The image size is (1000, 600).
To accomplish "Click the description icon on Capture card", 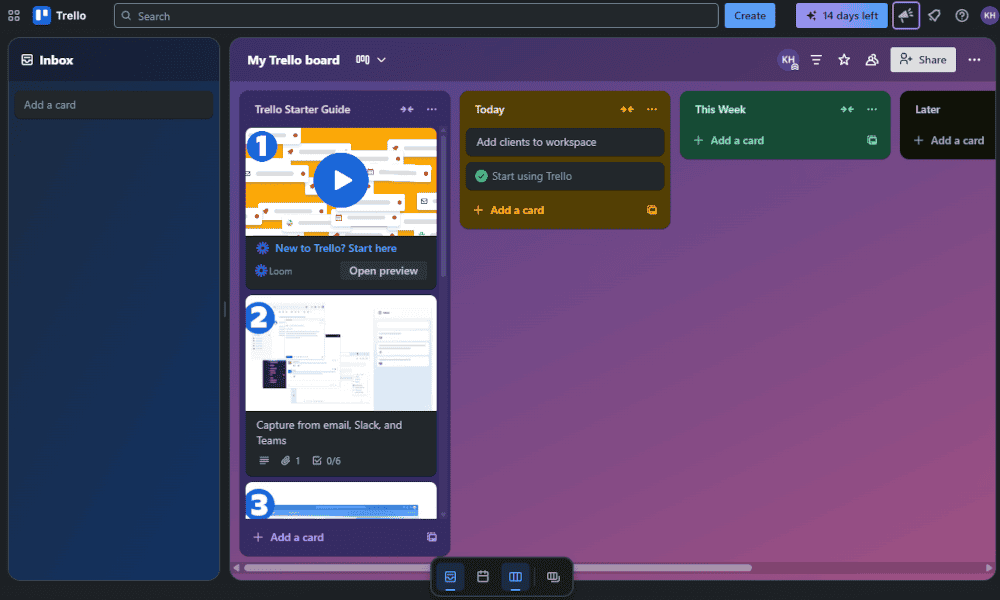I will tap(264, 460).
